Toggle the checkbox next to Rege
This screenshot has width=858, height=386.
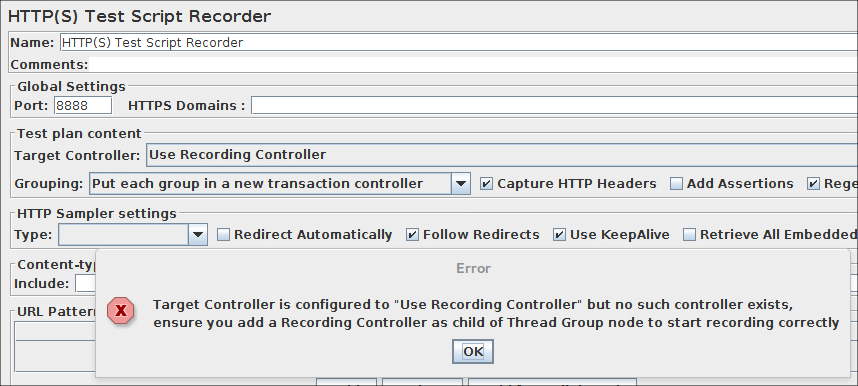pyautogui.click(x=814, y=184)
